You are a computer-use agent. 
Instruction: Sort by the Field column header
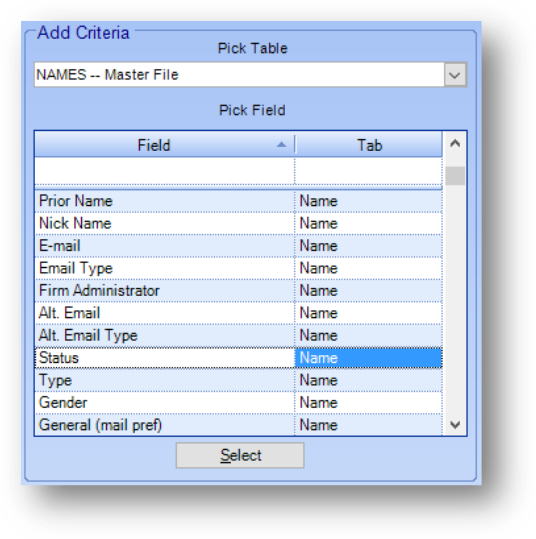(164, 145)
